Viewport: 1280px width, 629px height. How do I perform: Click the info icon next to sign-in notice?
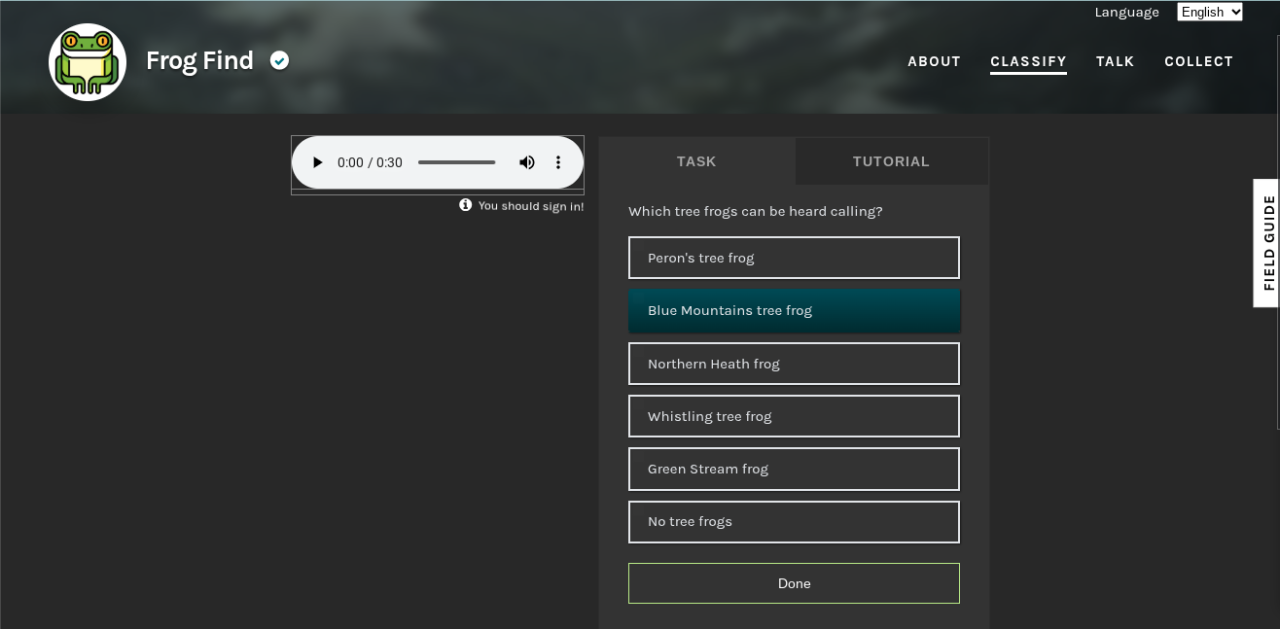pos(465,205)
